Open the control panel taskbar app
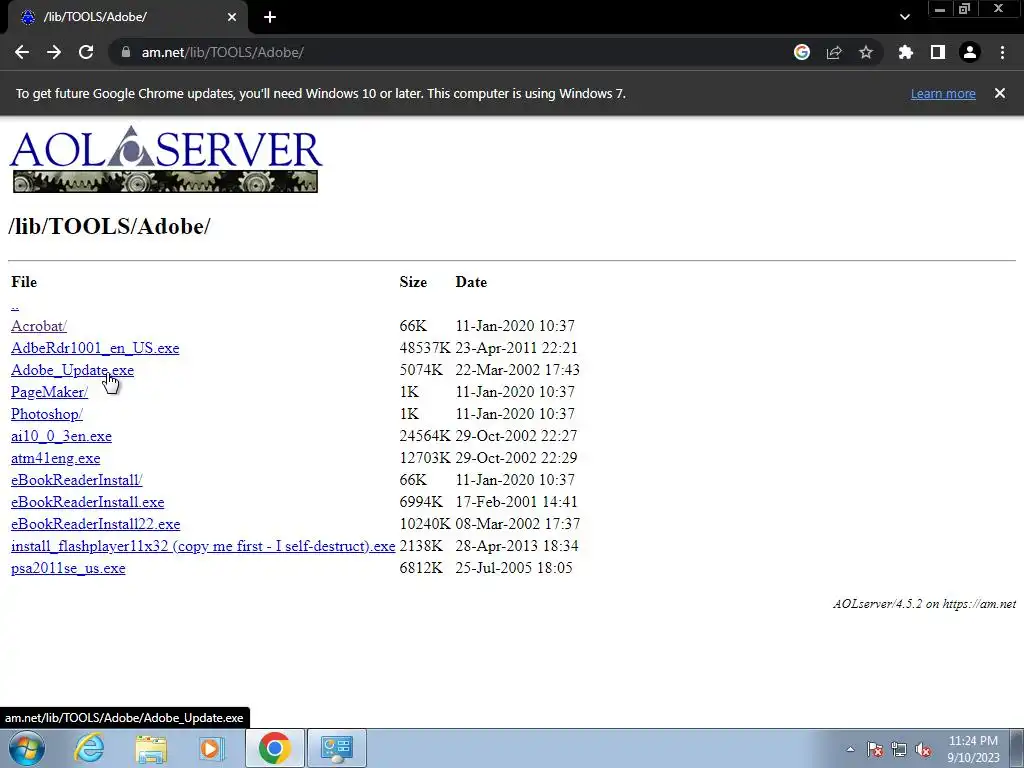The height and width of the screenshot is (768, 1024). click(x=337, y=748)
